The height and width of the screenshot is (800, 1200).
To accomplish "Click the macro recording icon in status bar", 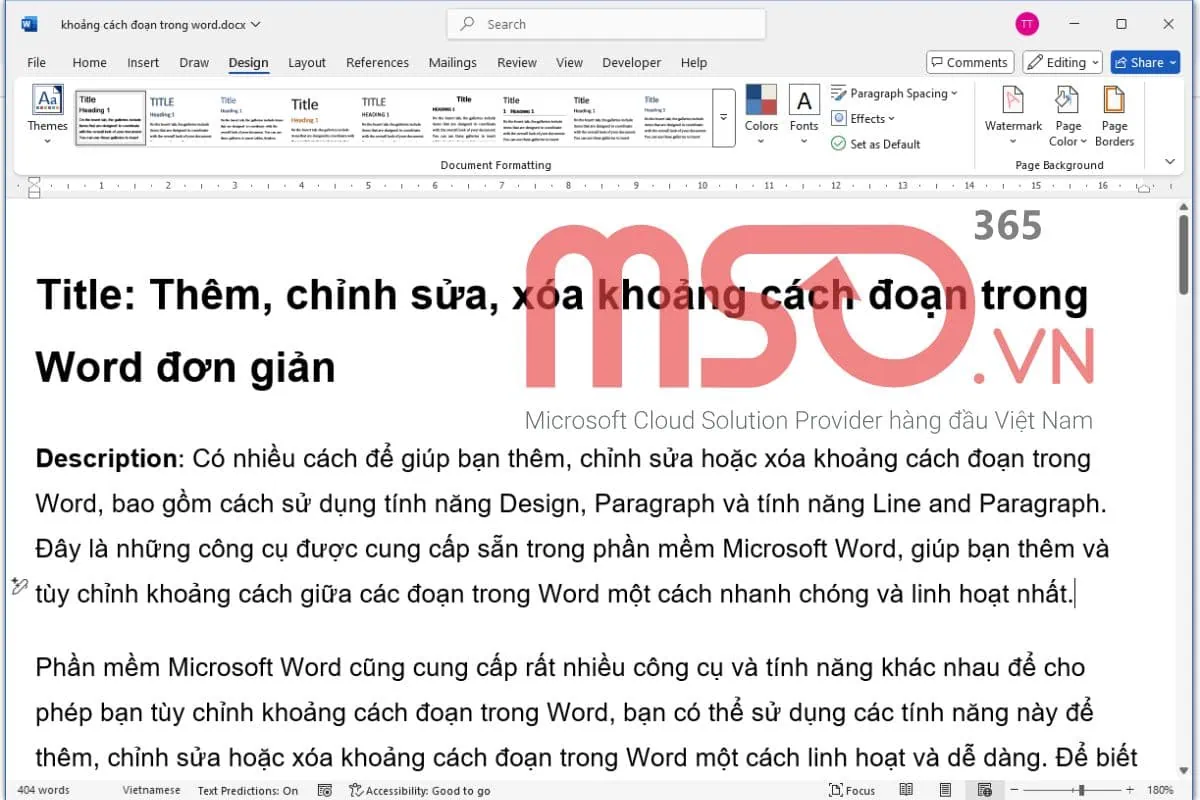I will point(324,790).
